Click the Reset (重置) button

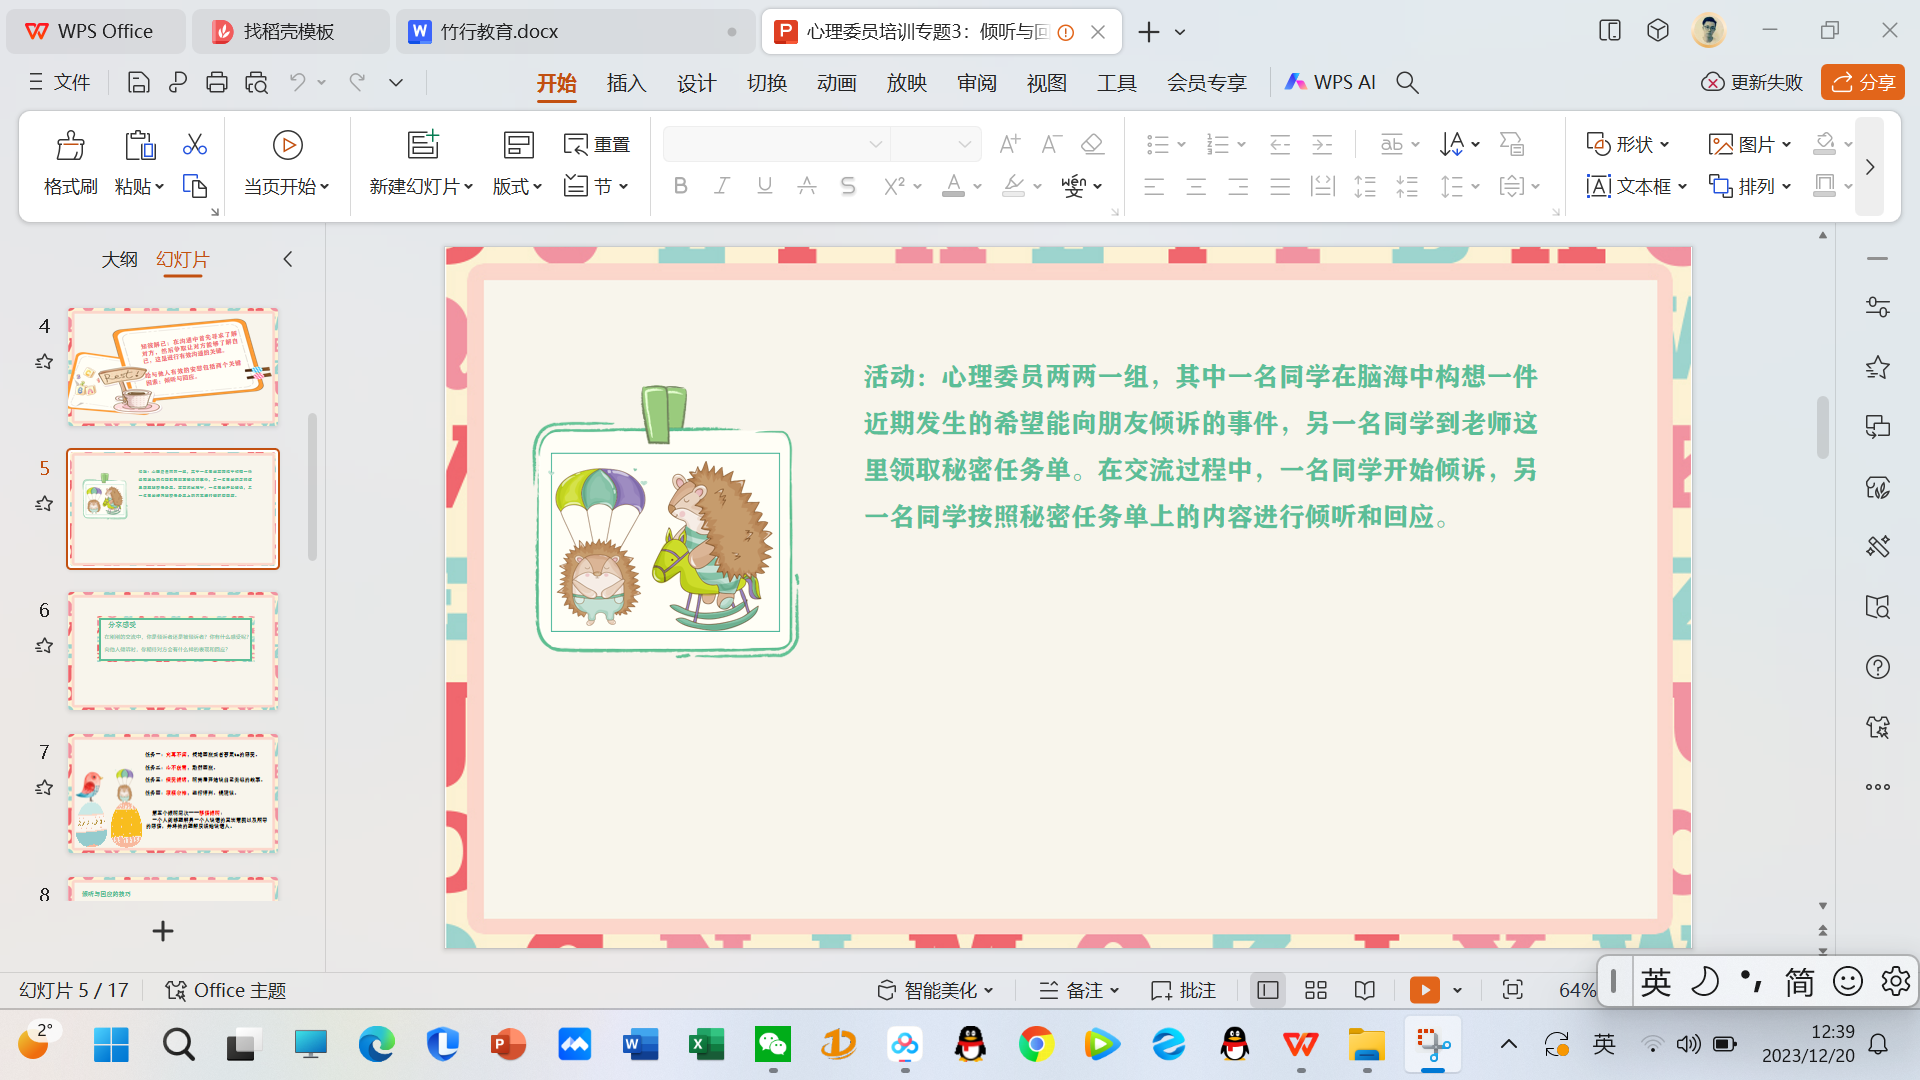(x=597, y=145)
